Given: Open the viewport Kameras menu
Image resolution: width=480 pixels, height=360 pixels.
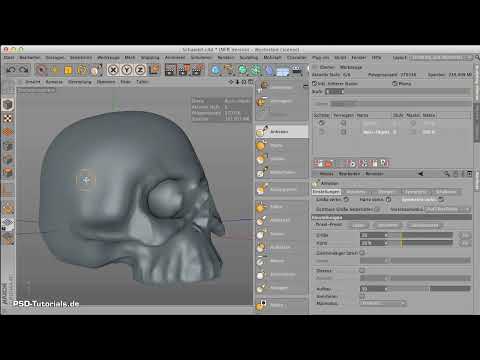Looking at the screenshot, I should (x=54, y=82).
